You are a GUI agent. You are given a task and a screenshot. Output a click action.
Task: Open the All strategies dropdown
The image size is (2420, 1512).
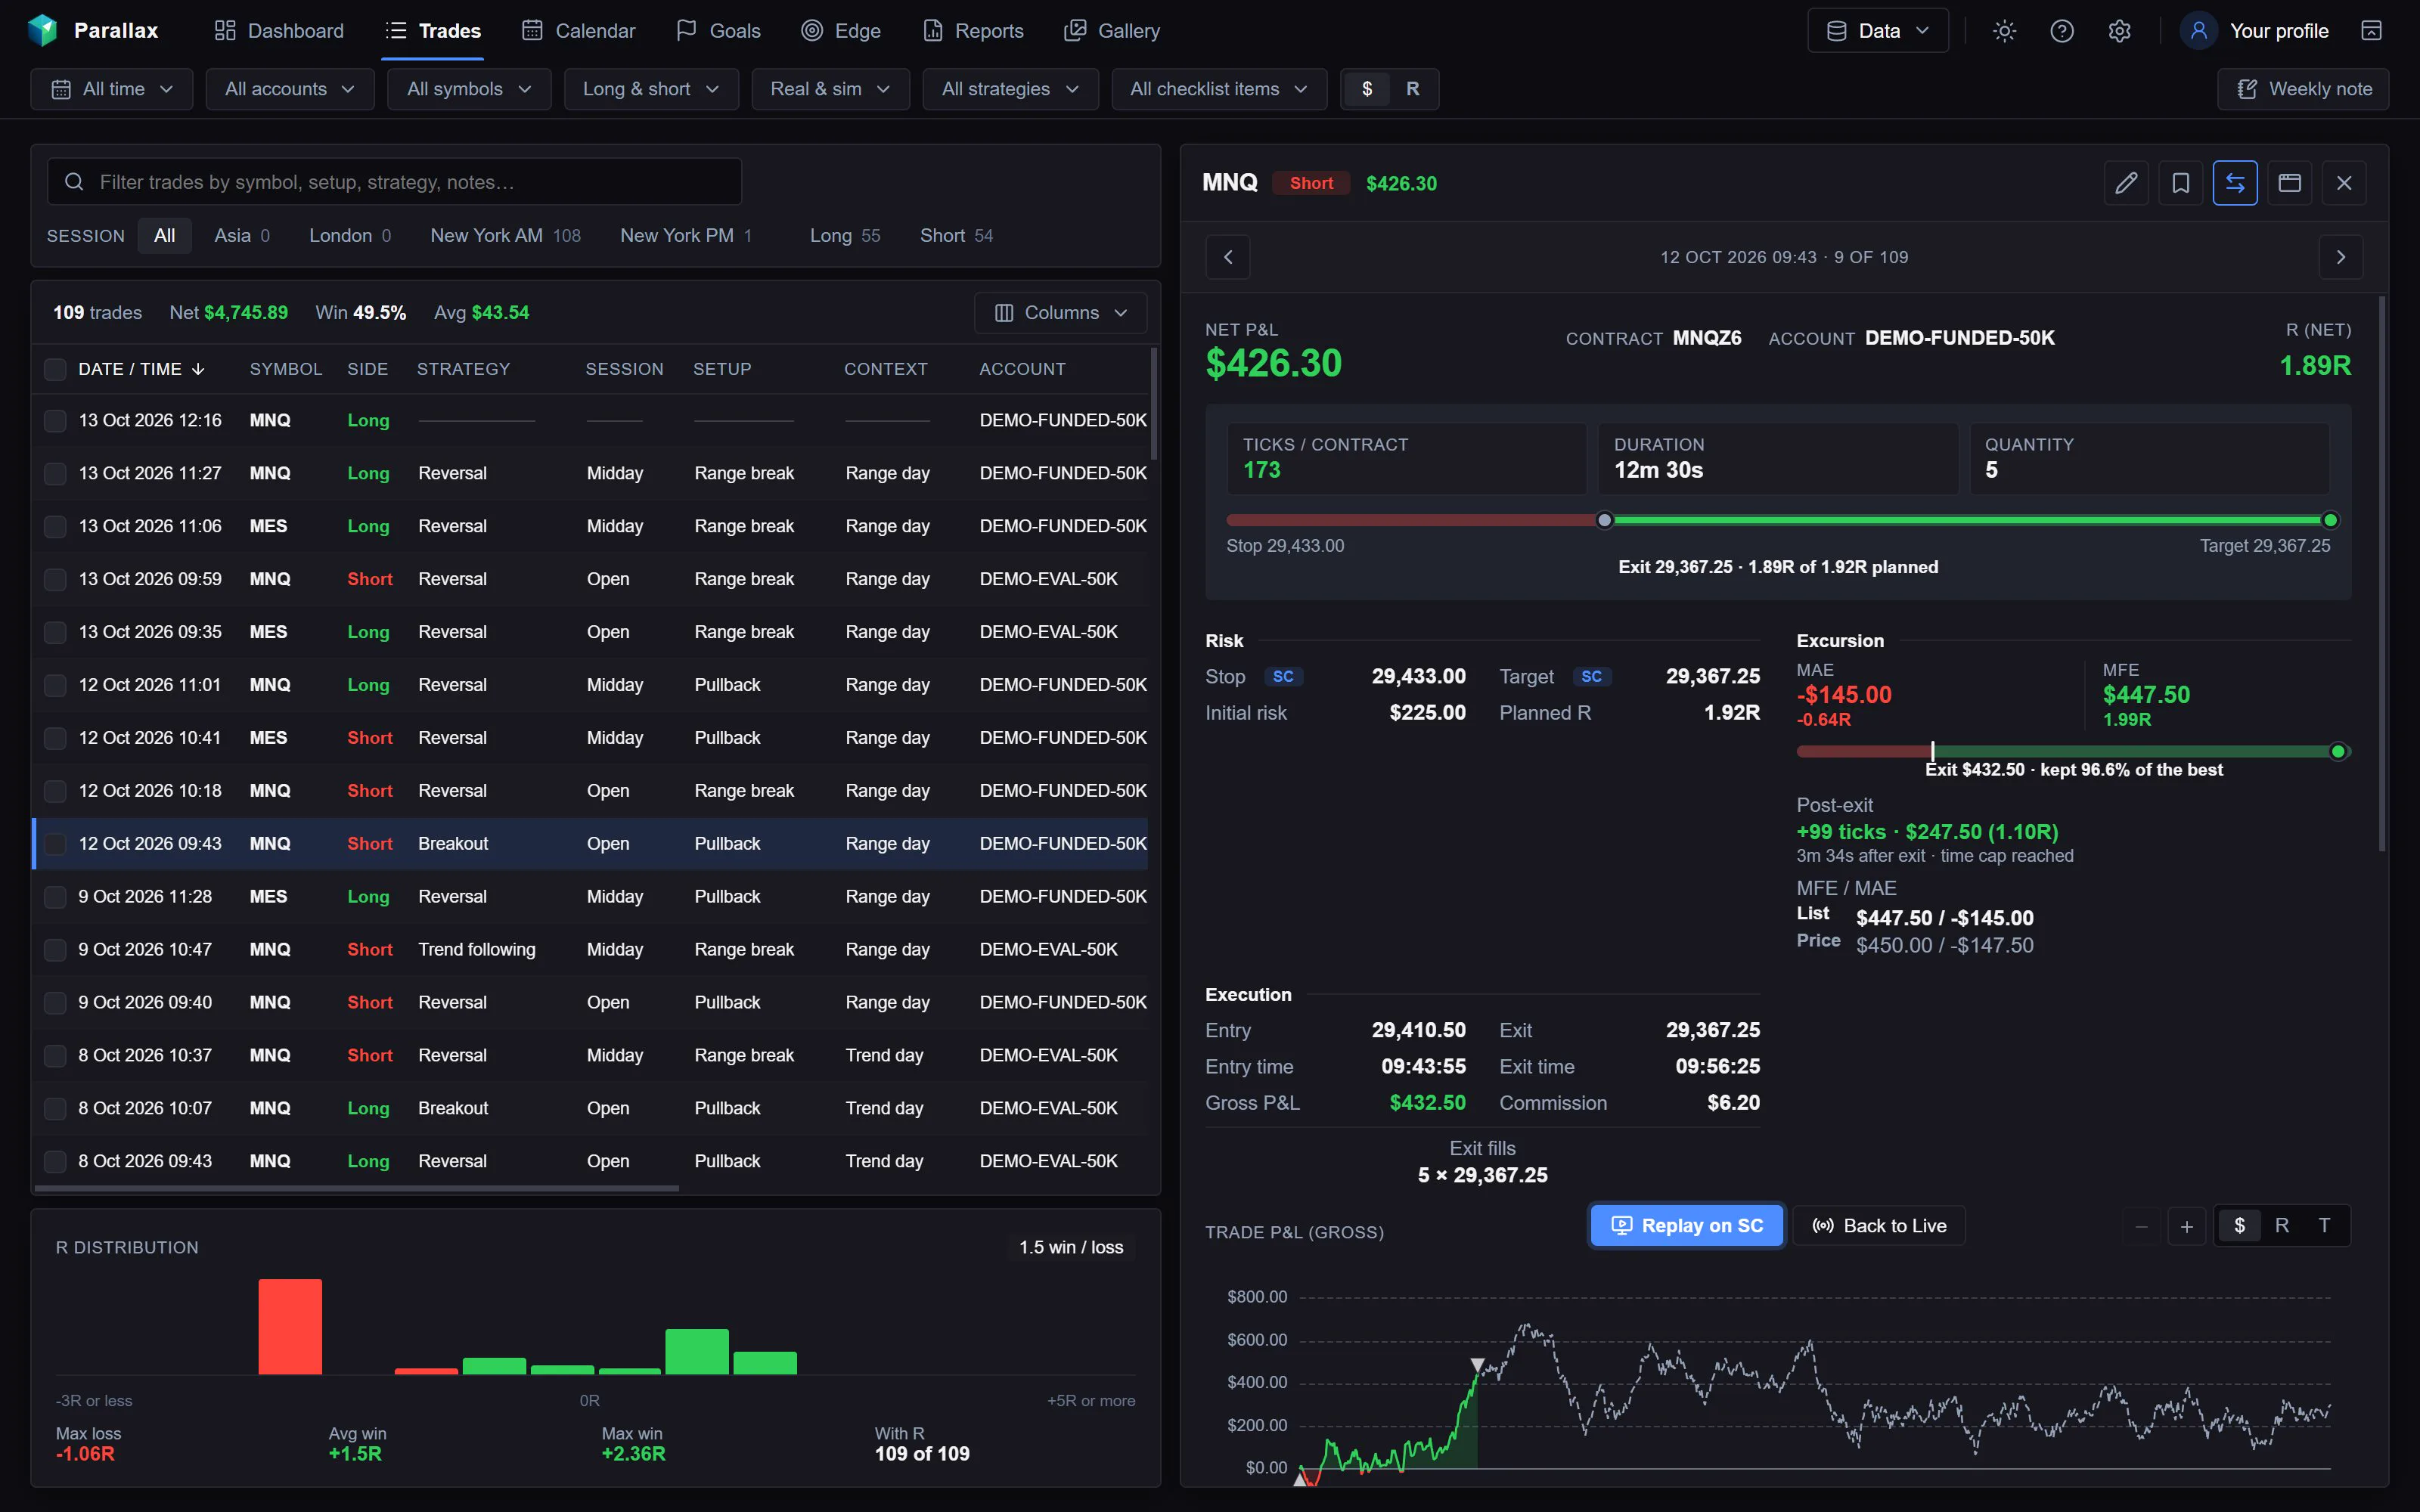[1010, 89]
